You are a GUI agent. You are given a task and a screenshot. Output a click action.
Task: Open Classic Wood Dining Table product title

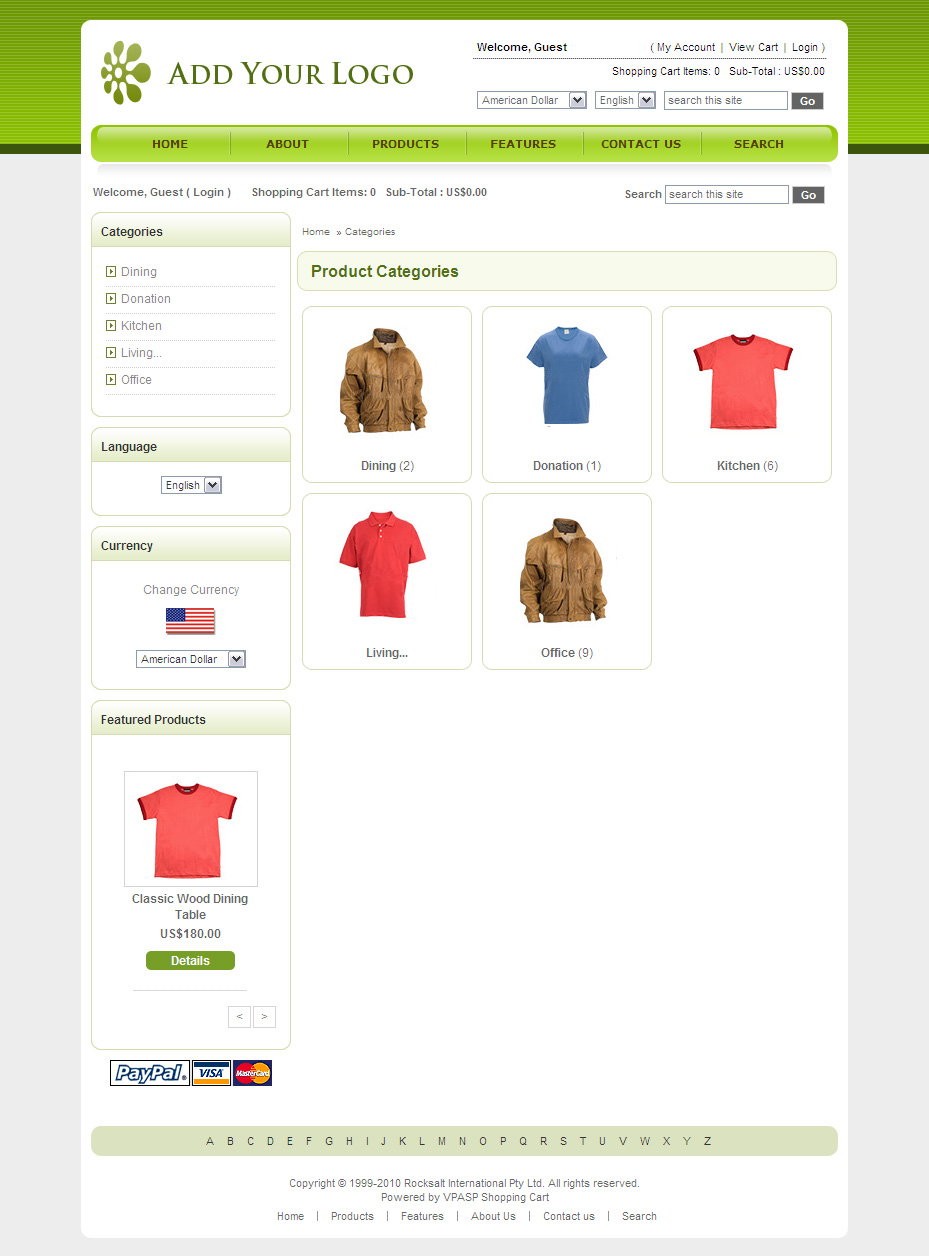click(x=190, y=907)
